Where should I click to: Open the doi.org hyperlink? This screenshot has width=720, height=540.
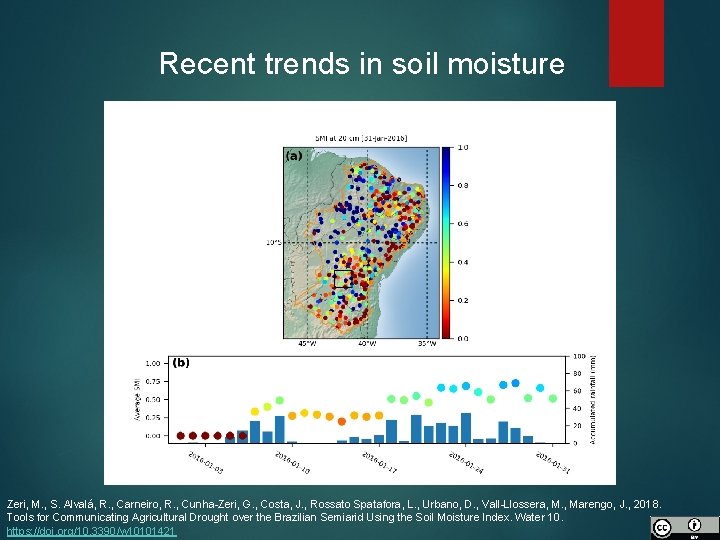[x=91, y=532]
